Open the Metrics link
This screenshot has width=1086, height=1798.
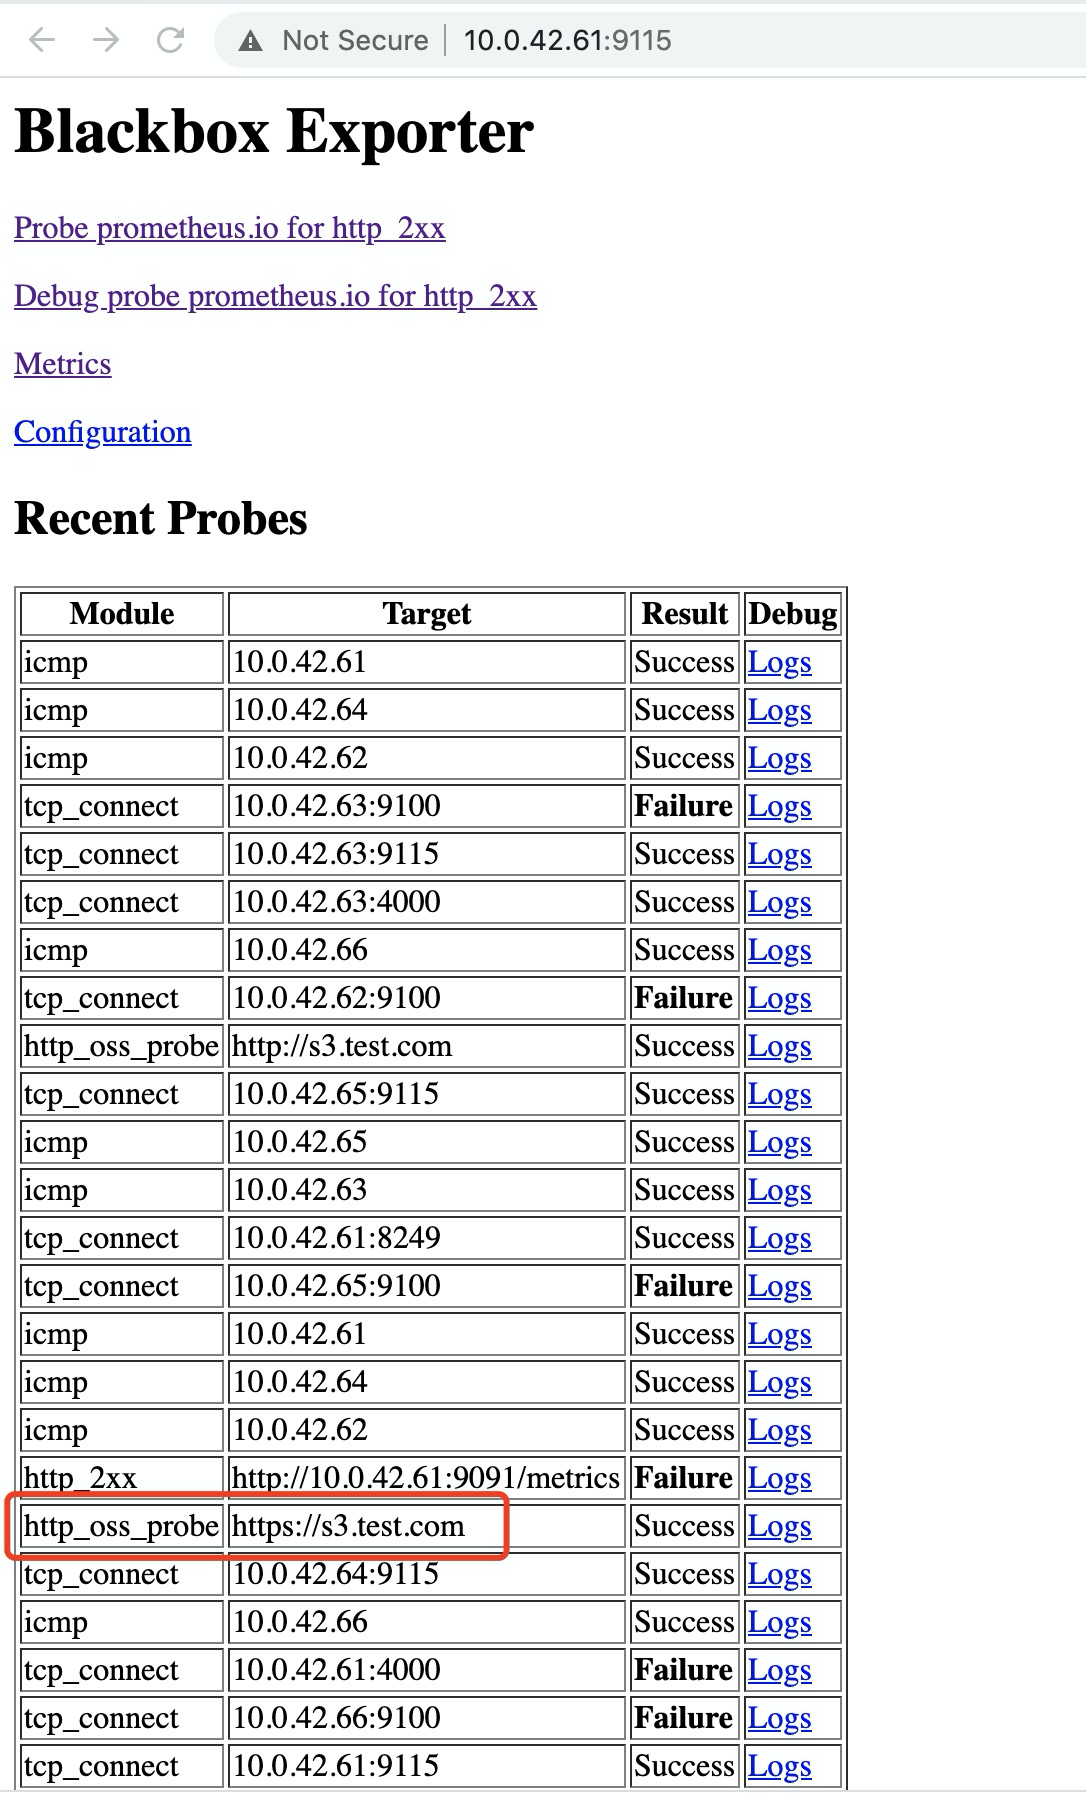[62, 364]
